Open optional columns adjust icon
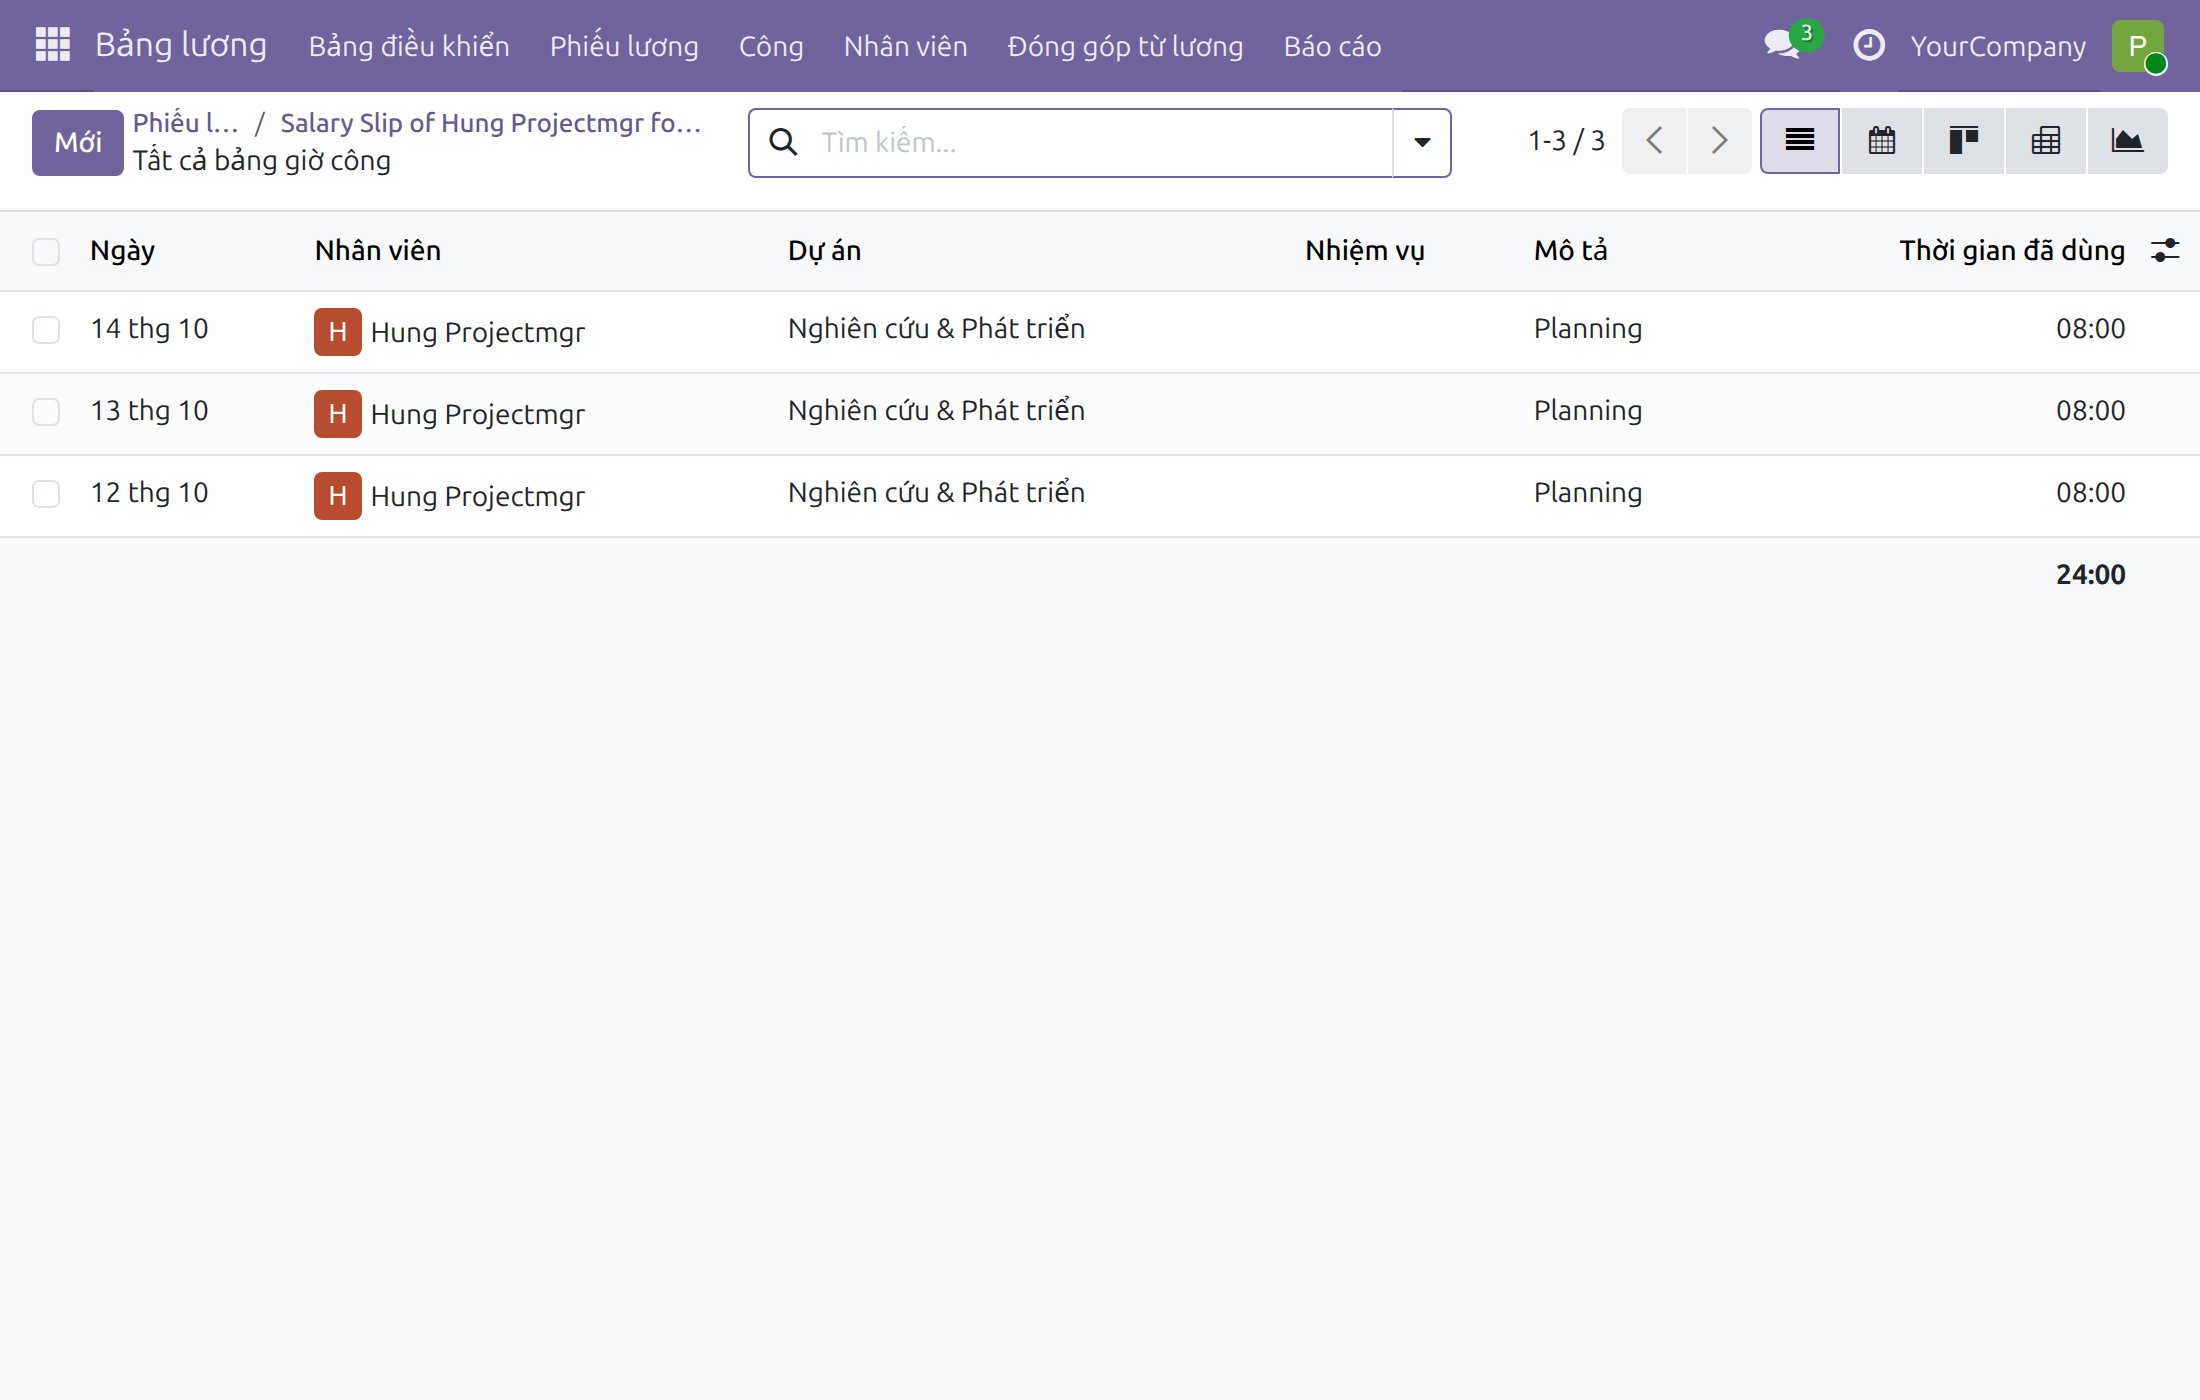 coord(2164,250)
